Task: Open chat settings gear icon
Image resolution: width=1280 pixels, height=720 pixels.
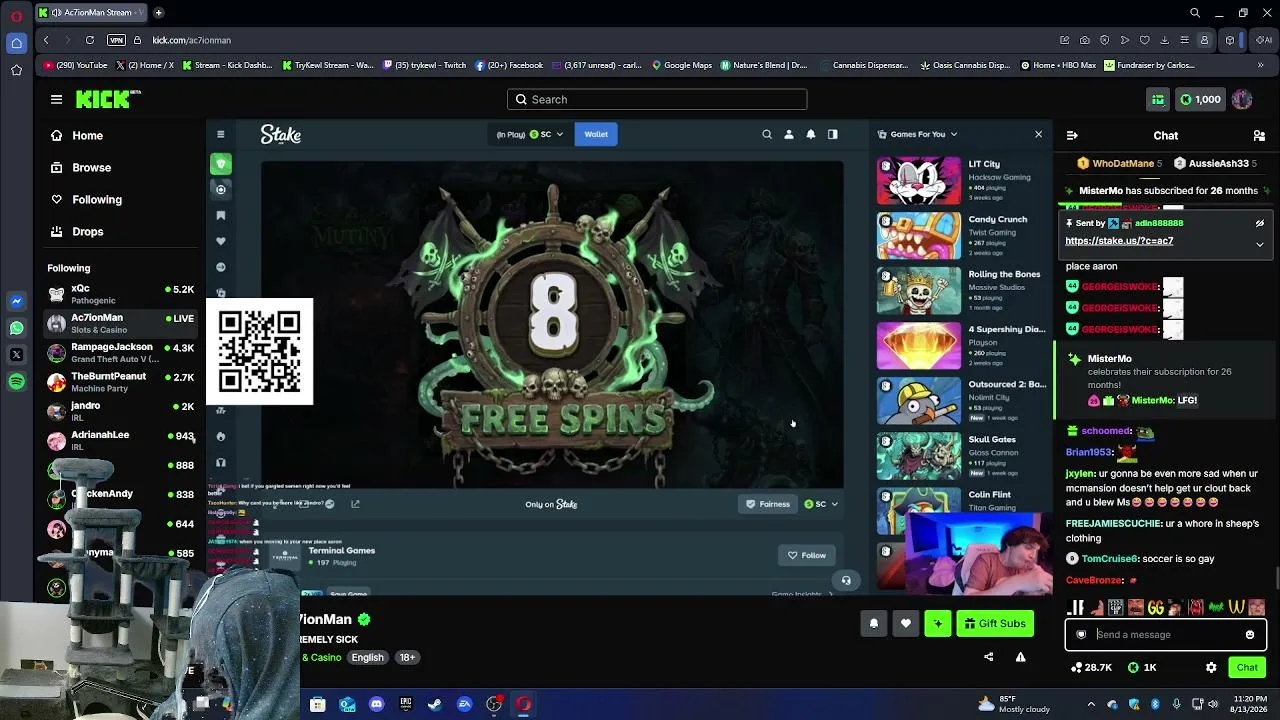Action: coord(1211,667)
